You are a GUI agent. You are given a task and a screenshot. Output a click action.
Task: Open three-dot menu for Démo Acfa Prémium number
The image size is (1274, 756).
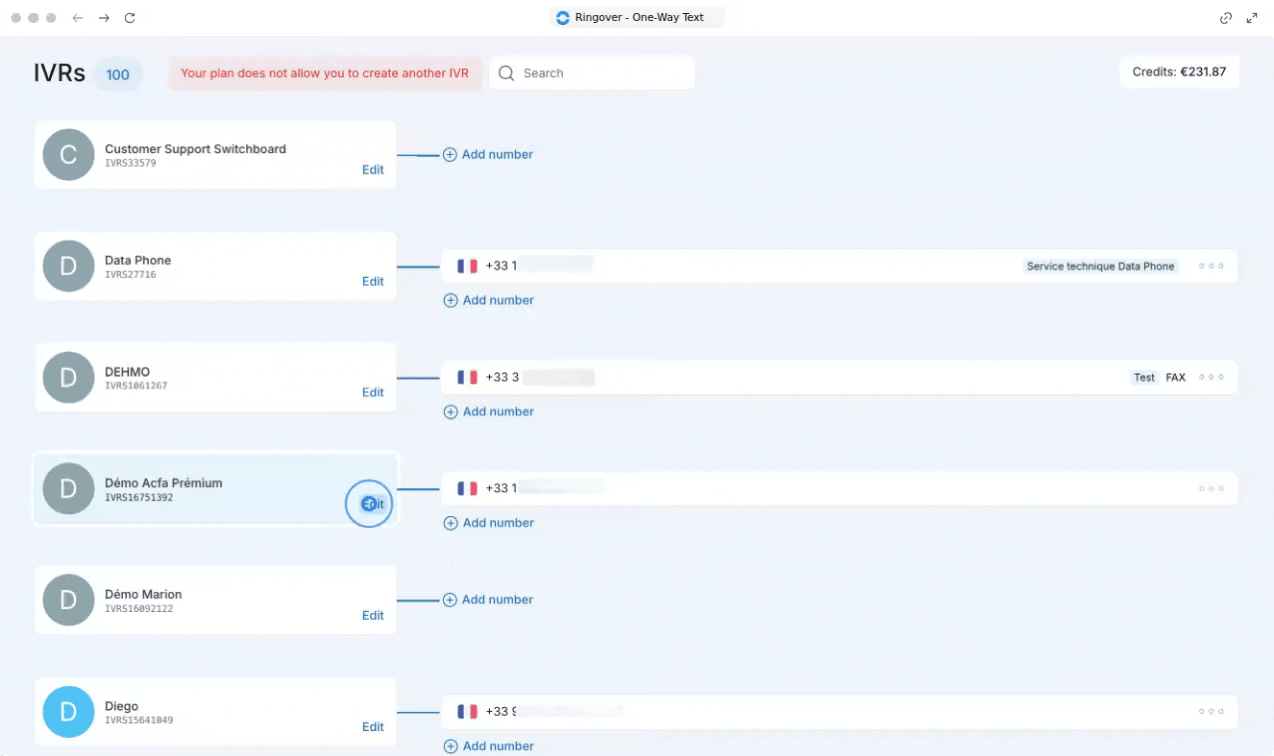(1211, 489)
